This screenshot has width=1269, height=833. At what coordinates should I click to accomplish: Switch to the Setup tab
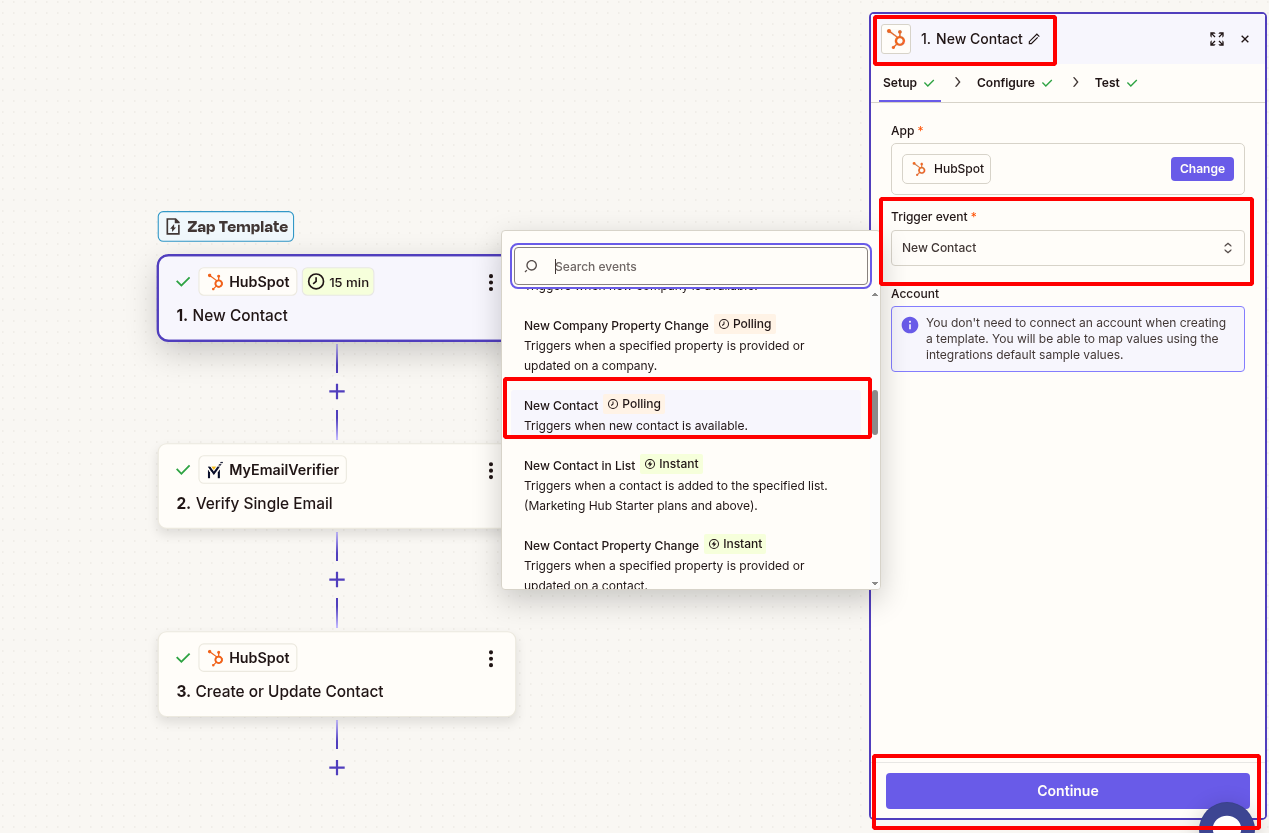click(x=901, y=82)
